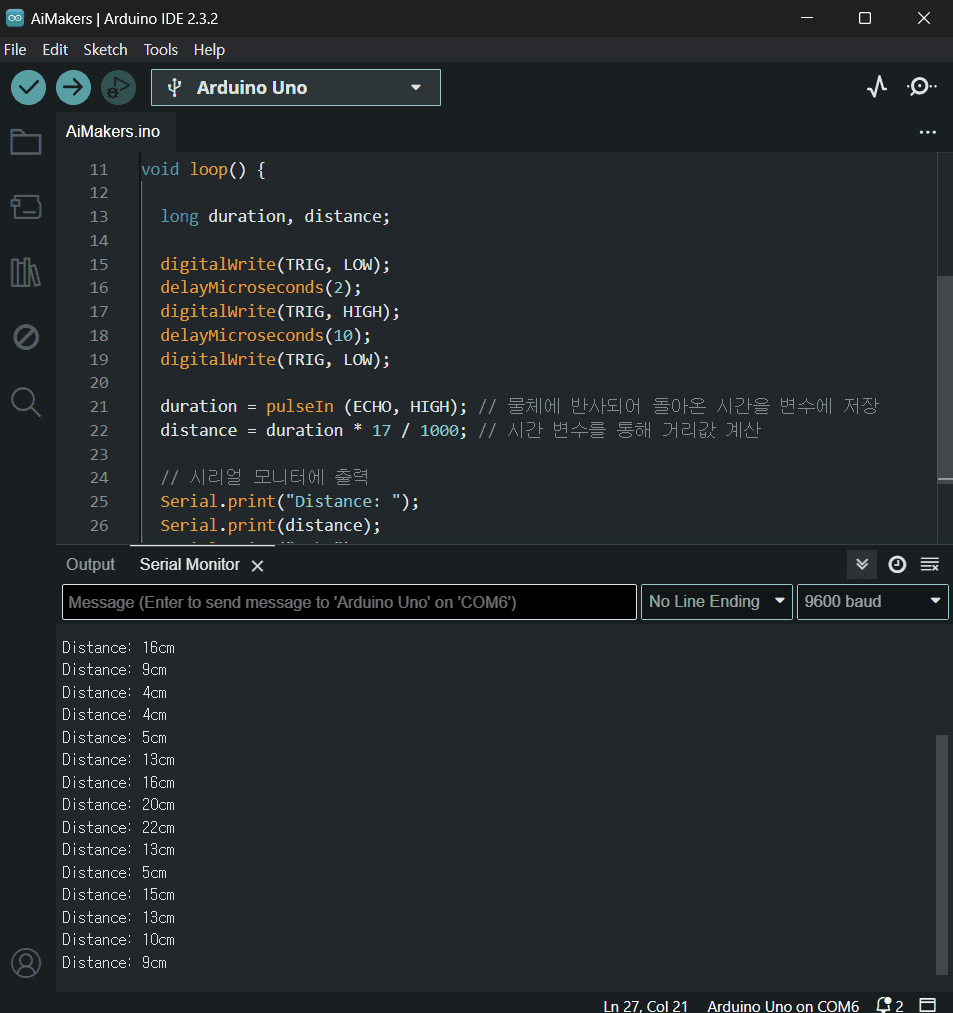Open the Arduino Uno board selector dropdown
The height and width of the screenshot is (1013, 953).
(296, 88)
